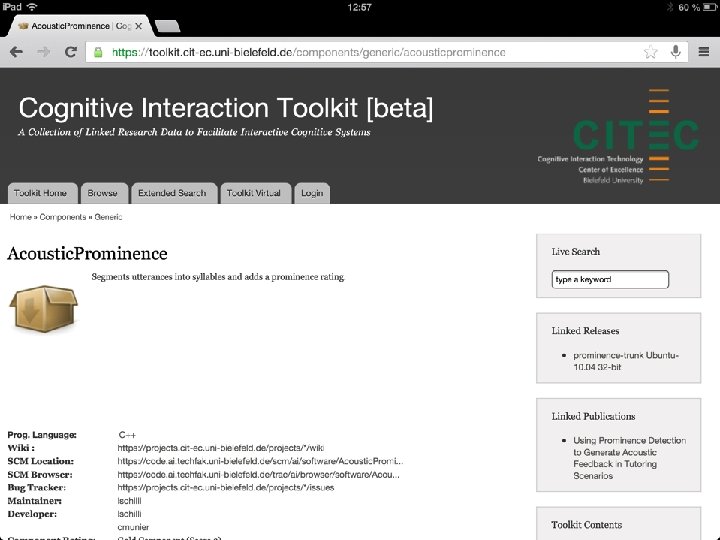Start voice search with the microphone icon
This screenshot has height=540, width=720.
click(675, 52)
